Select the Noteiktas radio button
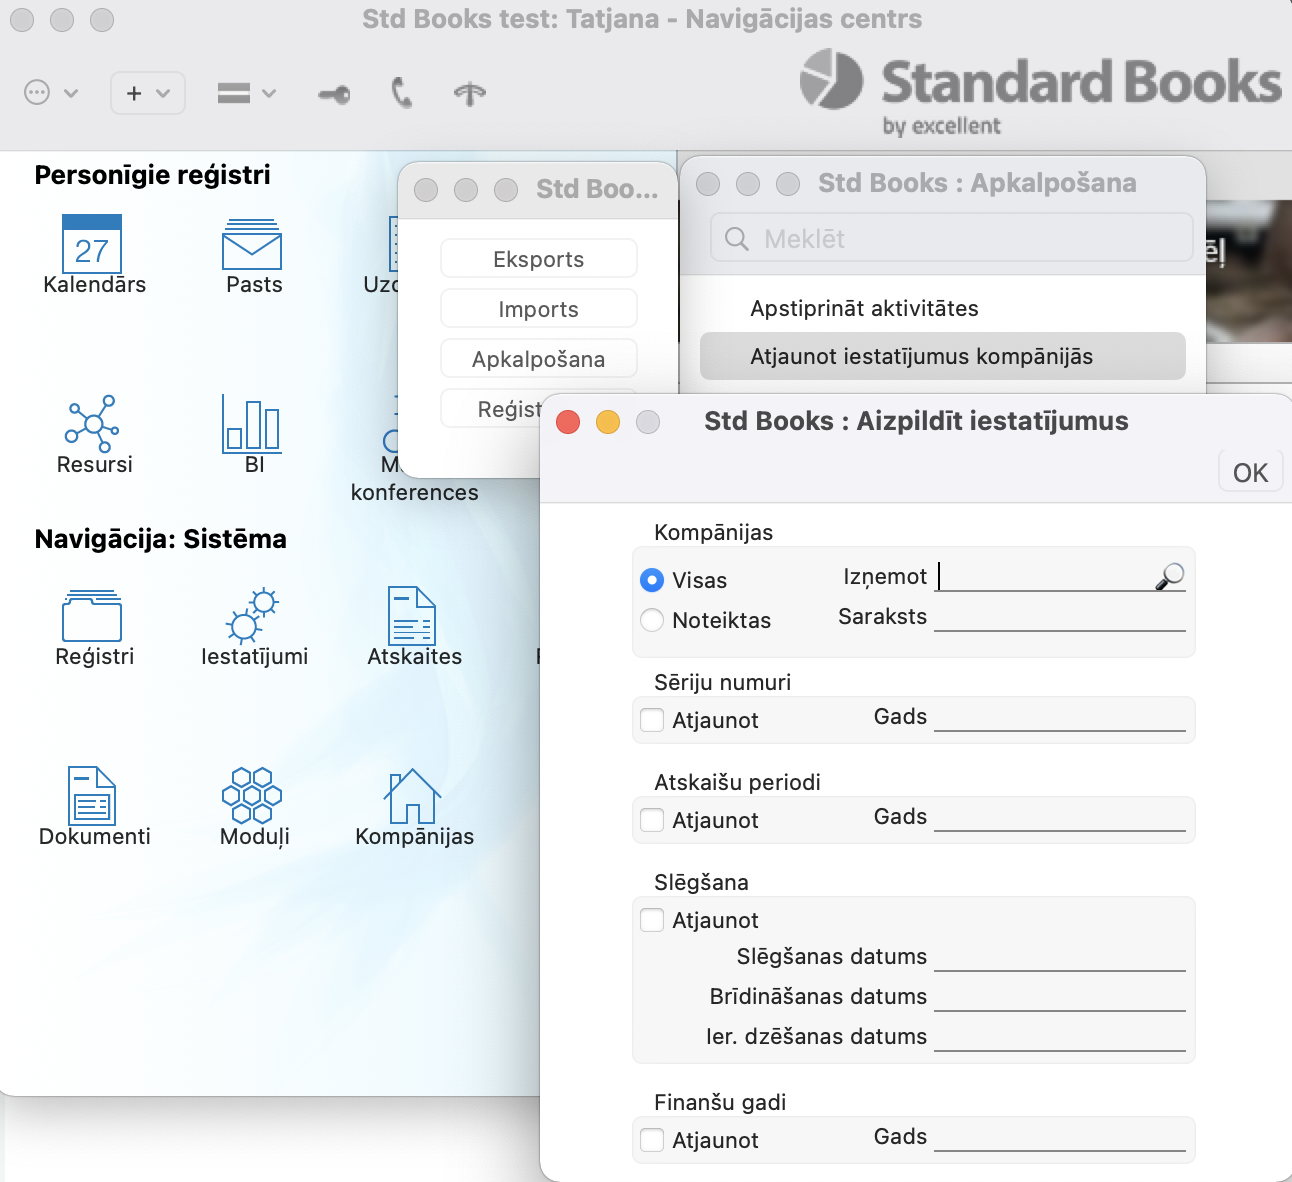The height and width of the screenshot is (1182, 1292). point(652,620)
